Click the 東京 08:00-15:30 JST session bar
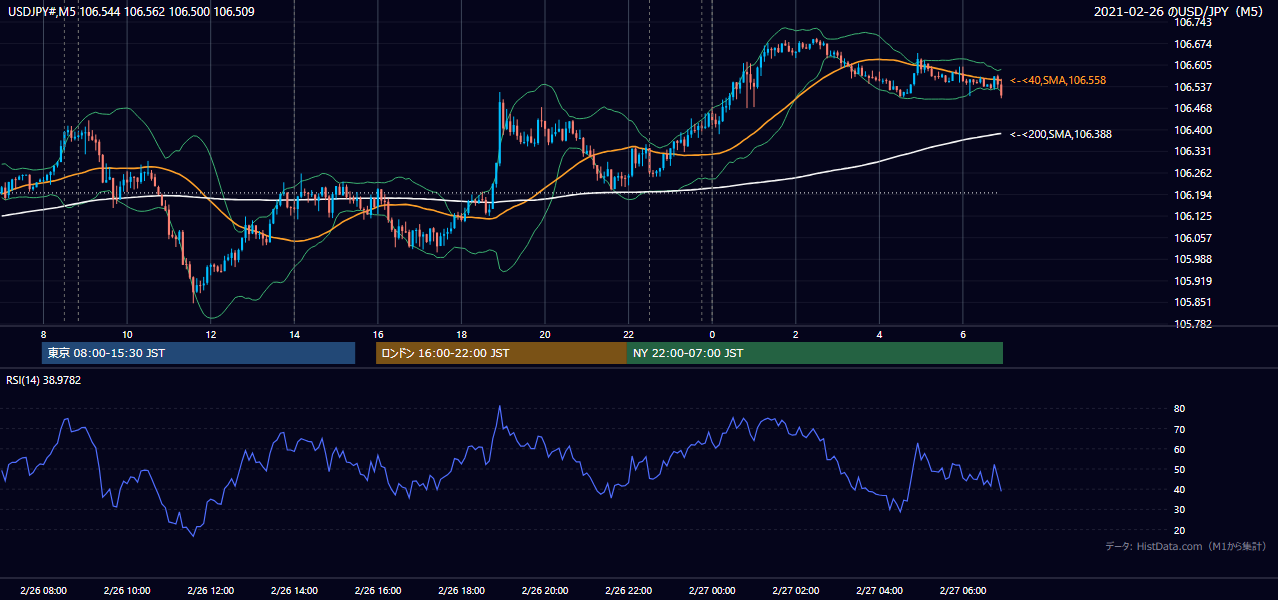The height and width of the screenshot is (600, 1278). click(198, 353)
